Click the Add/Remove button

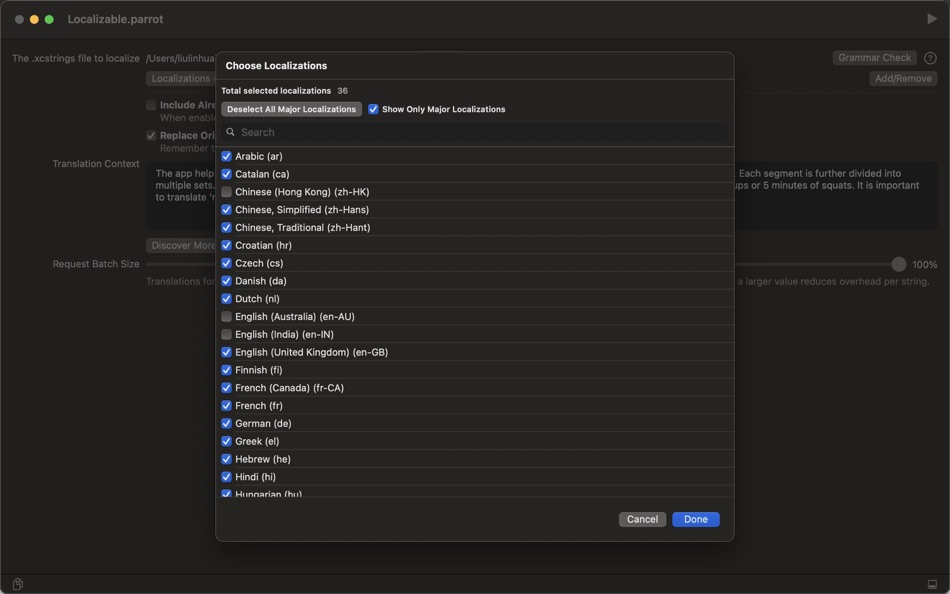[903, 77]
